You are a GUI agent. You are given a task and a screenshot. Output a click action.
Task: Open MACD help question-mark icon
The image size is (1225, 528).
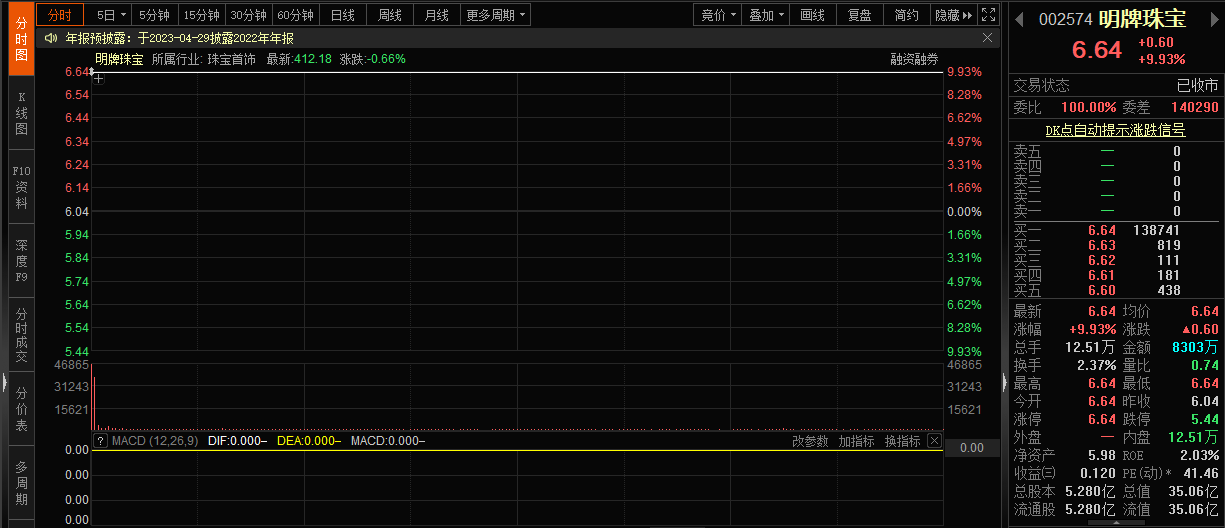pos(100,441)
